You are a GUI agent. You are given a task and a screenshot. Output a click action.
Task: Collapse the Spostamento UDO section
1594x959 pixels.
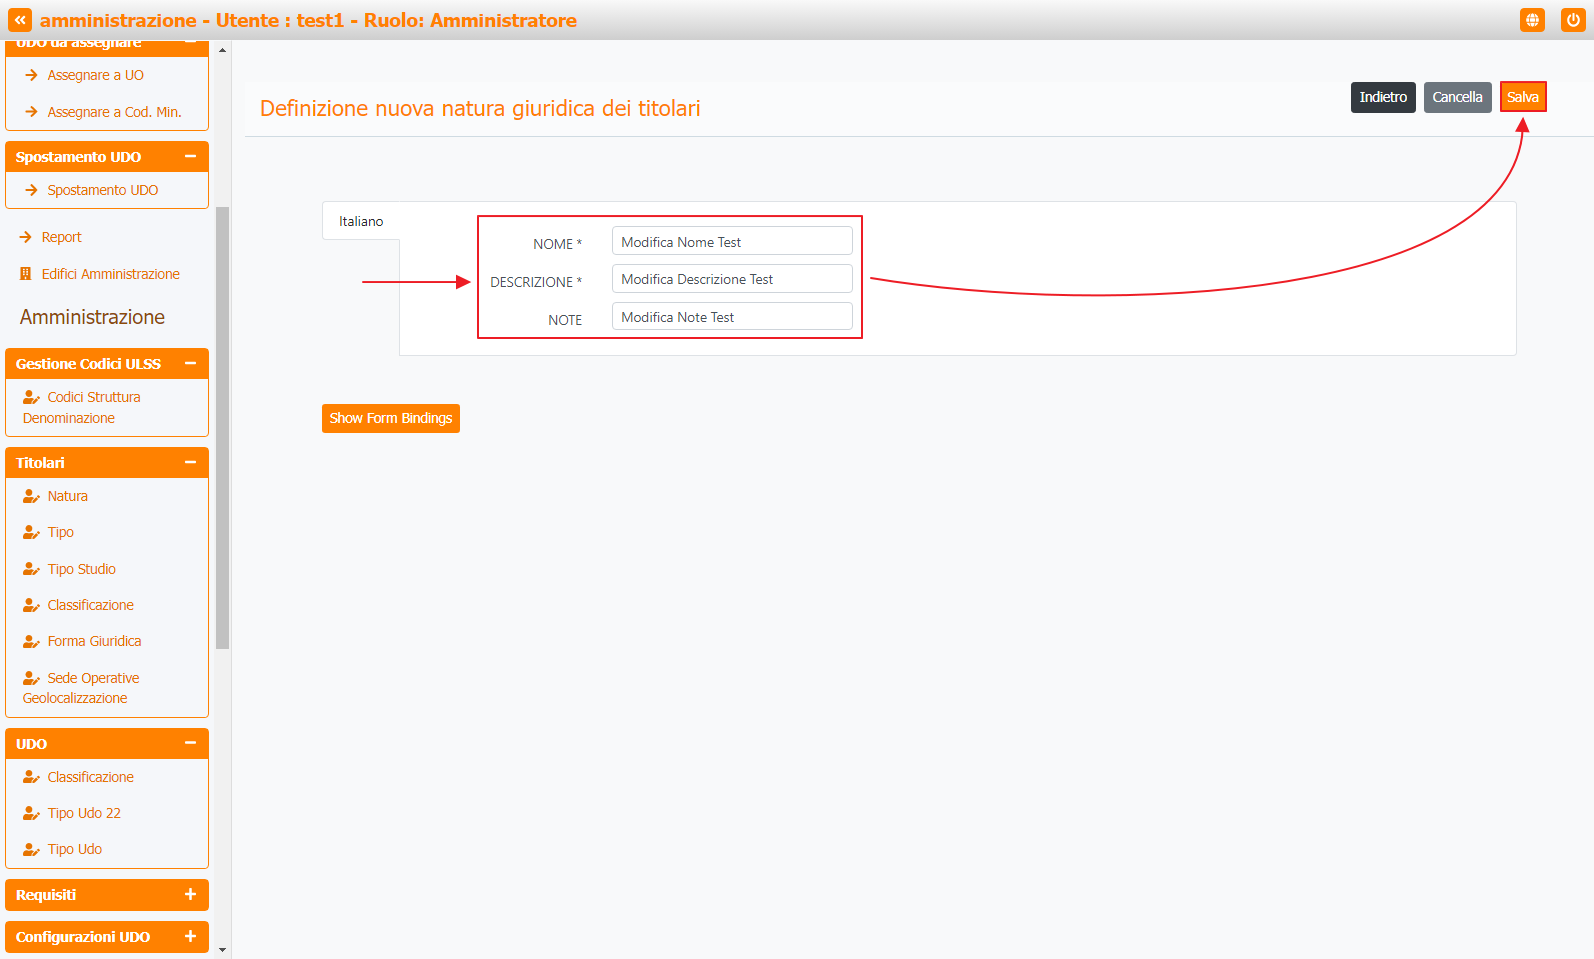(x=190, y=156)
